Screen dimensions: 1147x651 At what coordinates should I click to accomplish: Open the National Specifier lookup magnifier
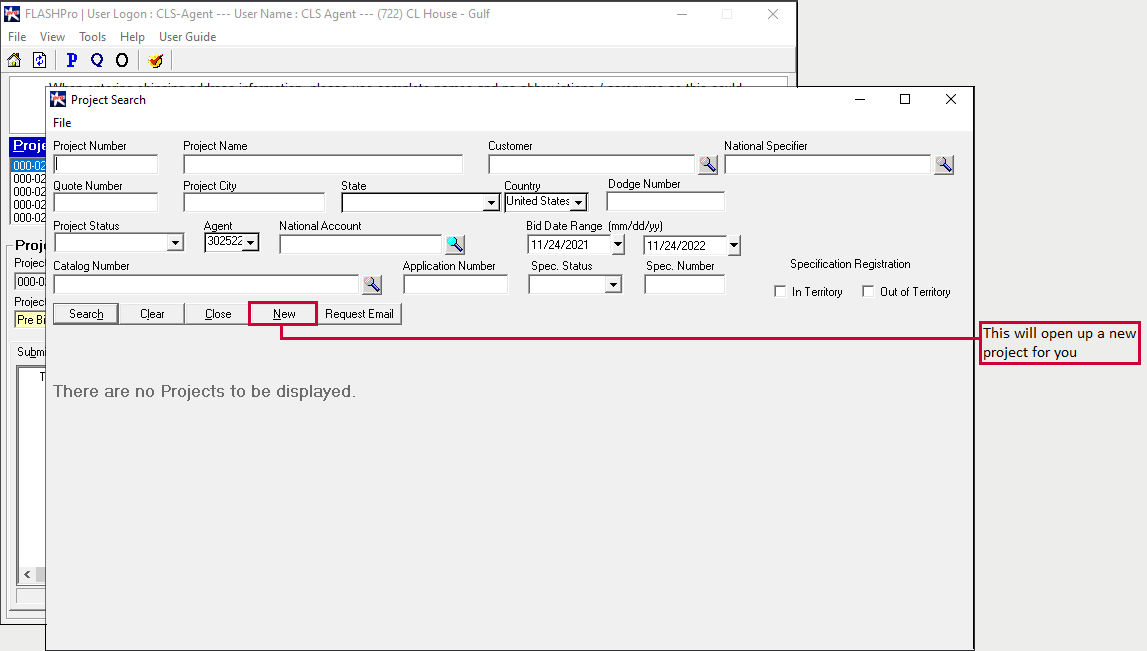943,165
